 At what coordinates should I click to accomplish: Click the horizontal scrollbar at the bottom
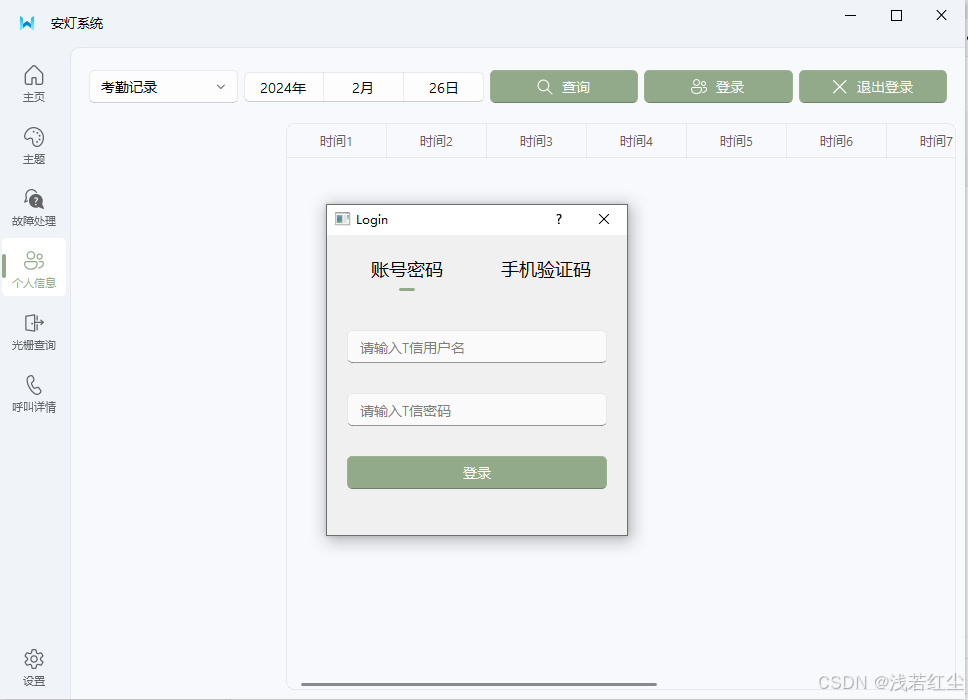click(x=400, y=683)
